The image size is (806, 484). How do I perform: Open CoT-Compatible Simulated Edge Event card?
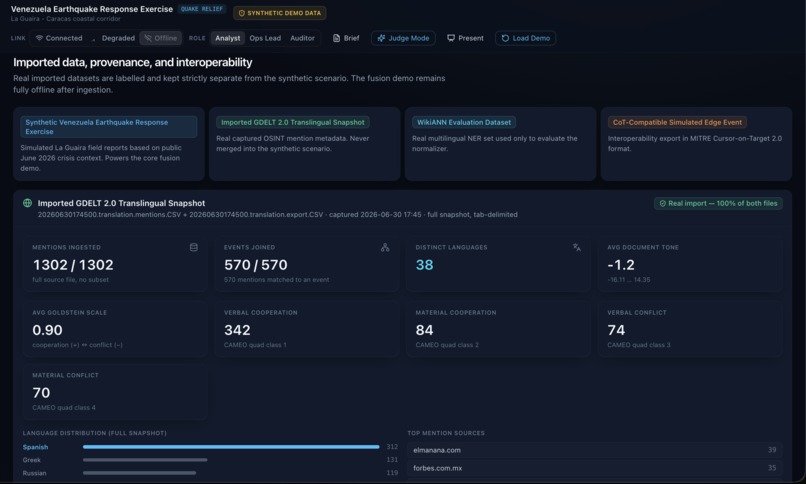[696, 144]
